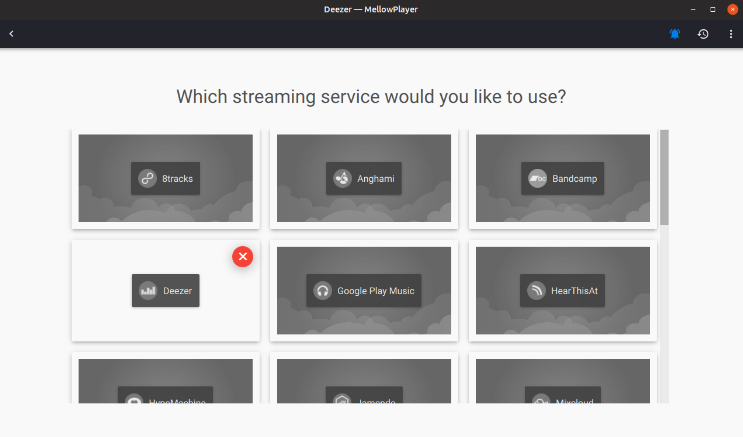Select the HearThisAt service card
Image resolution: width=743 pixels, height=437 pixels.
coord(562,291)
